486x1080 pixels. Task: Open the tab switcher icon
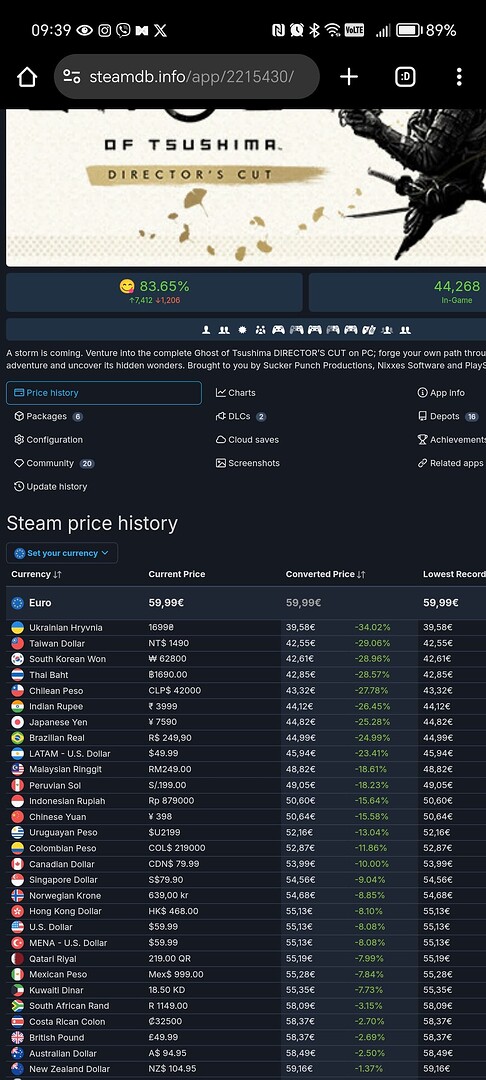click(405, 76)
